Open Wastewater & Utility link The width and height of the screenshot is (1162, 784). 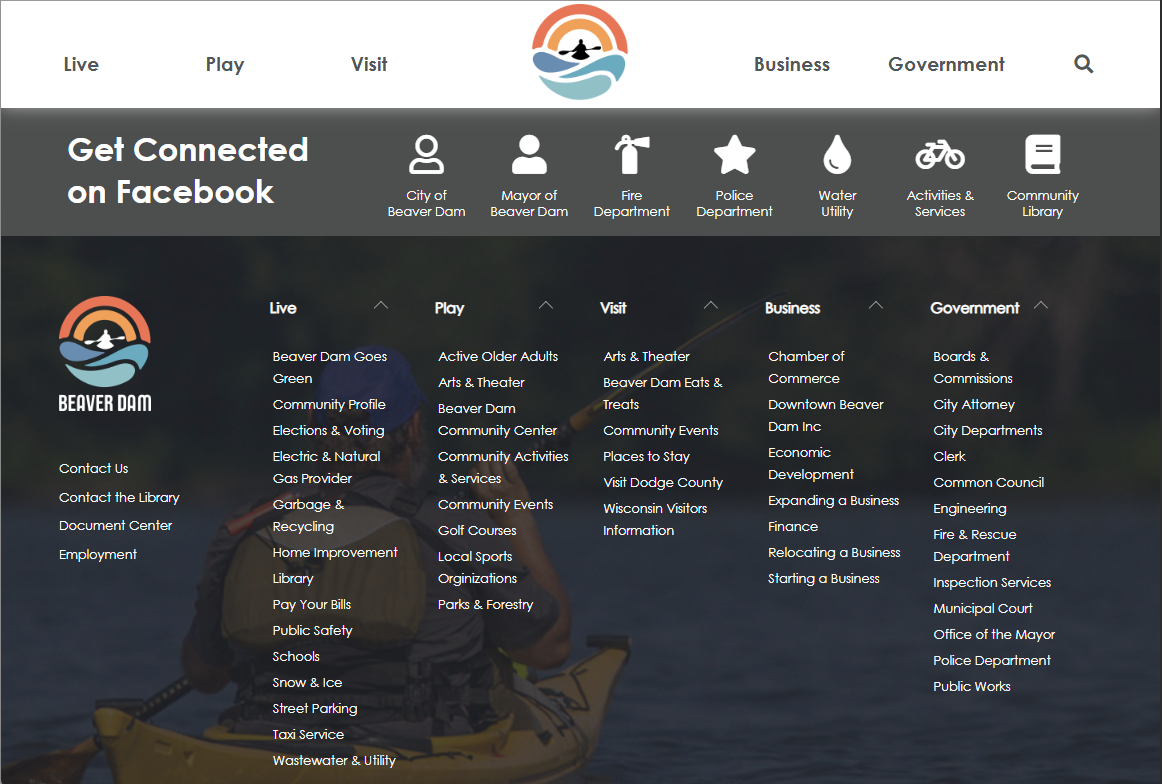334,760
